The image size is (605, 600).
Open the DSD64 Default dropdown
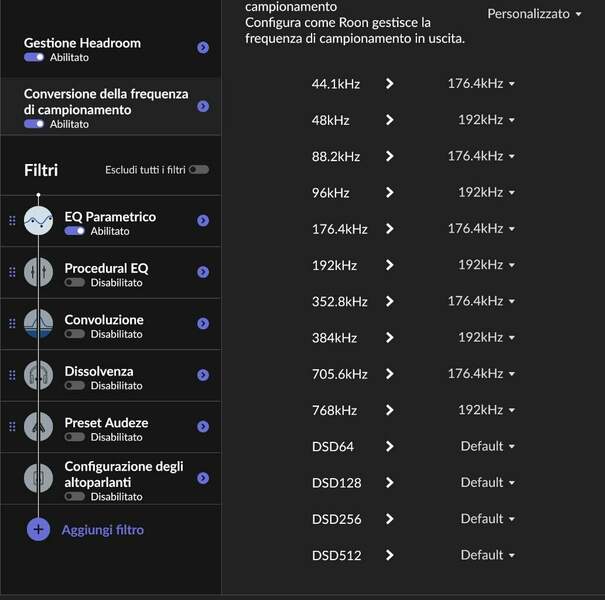click(x=487, y=446)
